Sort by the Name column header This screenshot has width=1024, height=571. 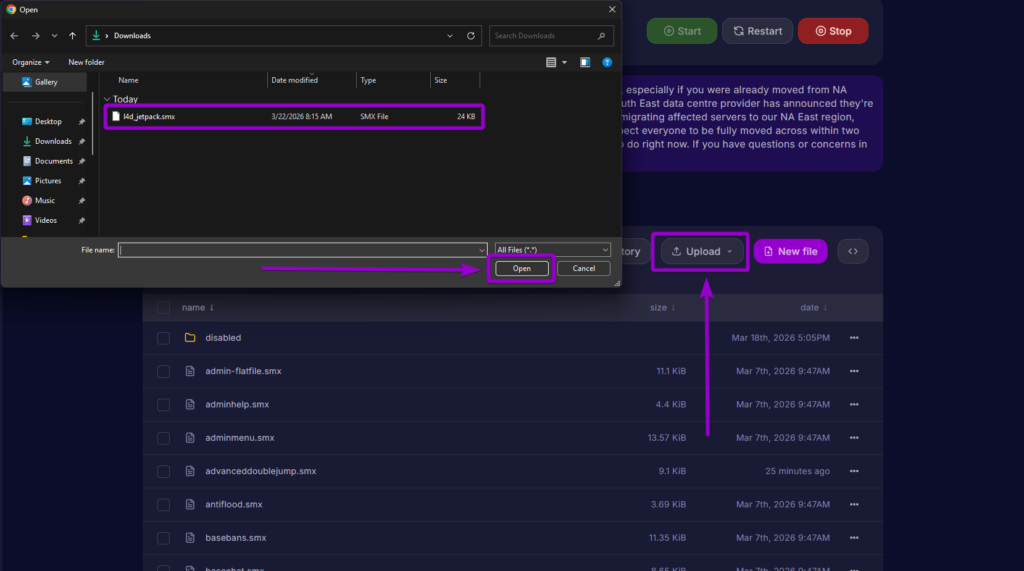click(128, 80)
